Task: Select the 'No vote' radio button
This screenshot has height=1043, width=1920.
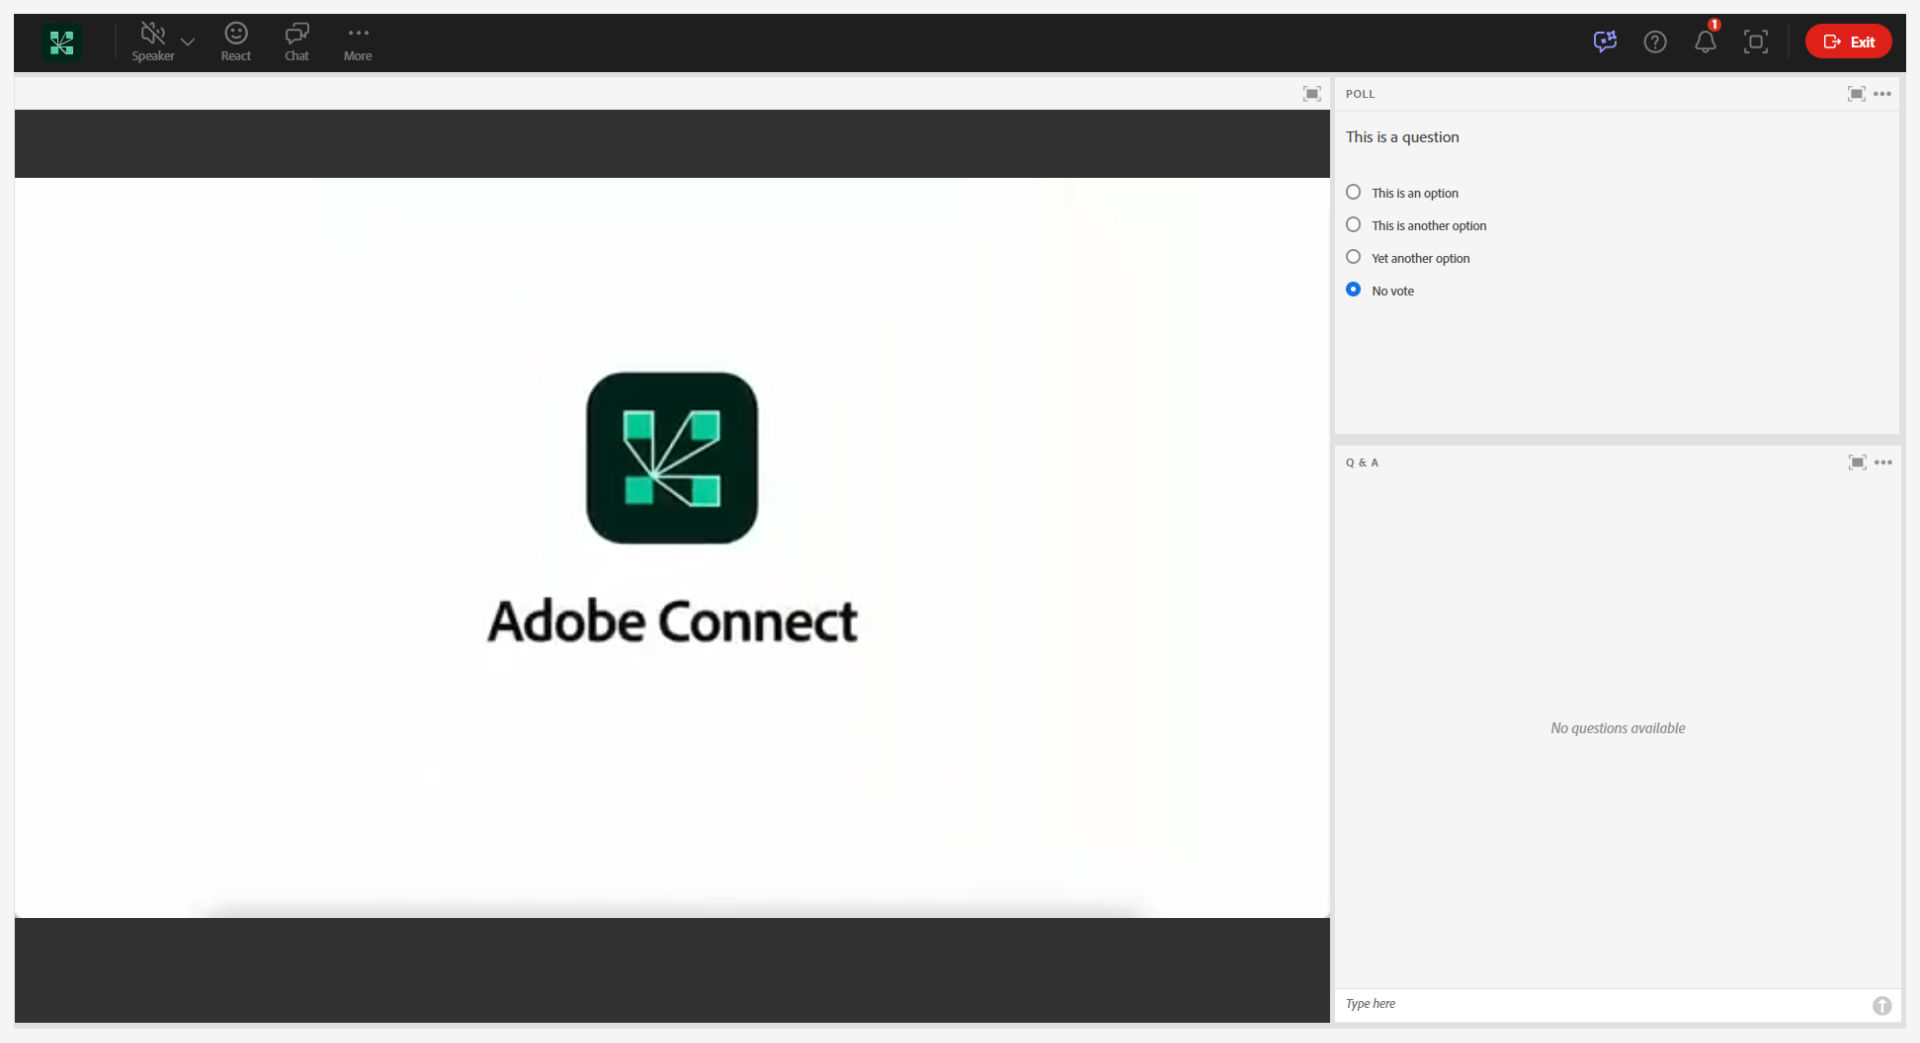Action: coord(1353,290)
